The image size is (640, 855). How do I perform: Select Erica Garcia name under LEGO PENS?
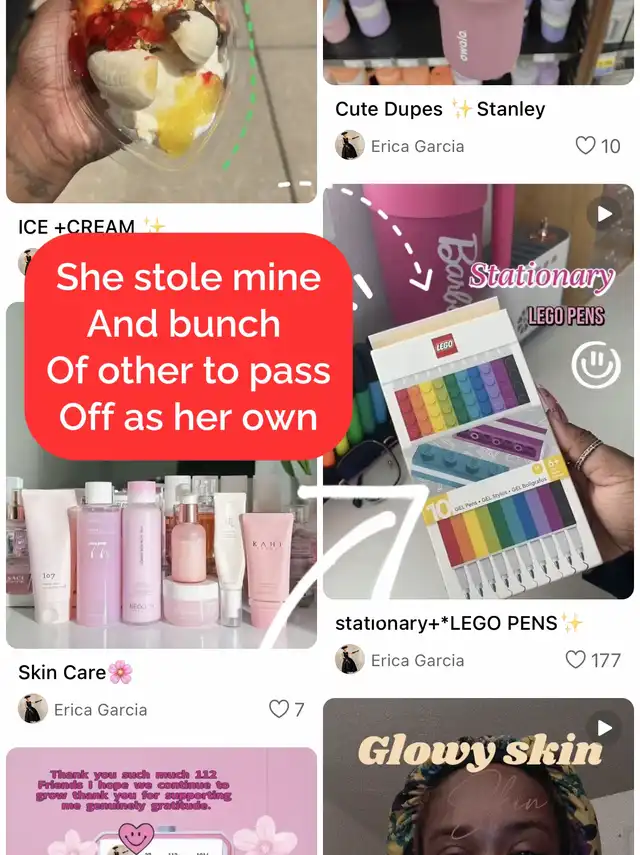pyautogui.click(x=418, y=660)
